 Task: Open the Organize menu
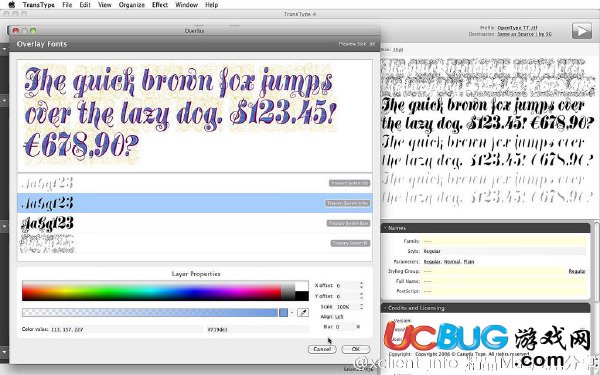point(132,5)
